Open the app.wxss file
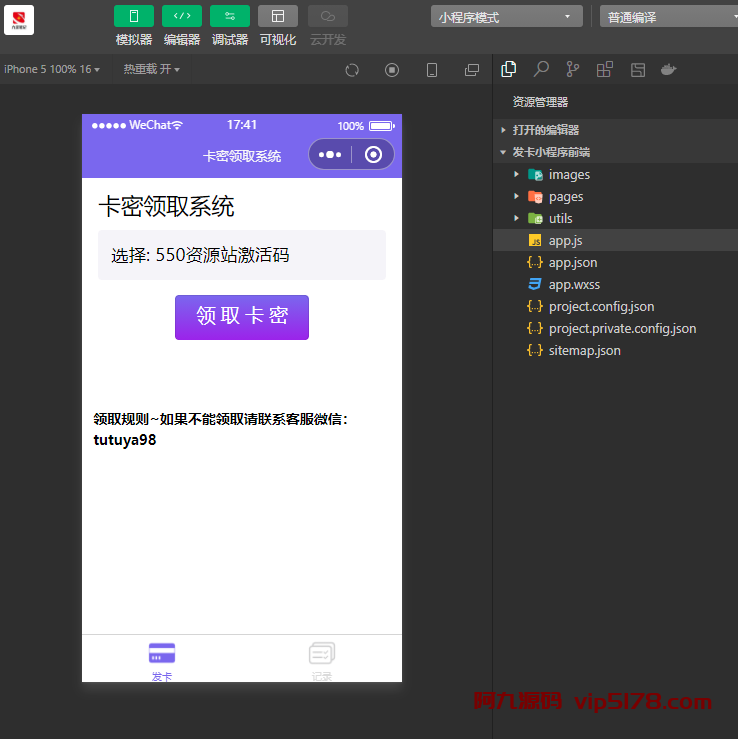Screen dimensions: 738x739 [x=615, y=284]
